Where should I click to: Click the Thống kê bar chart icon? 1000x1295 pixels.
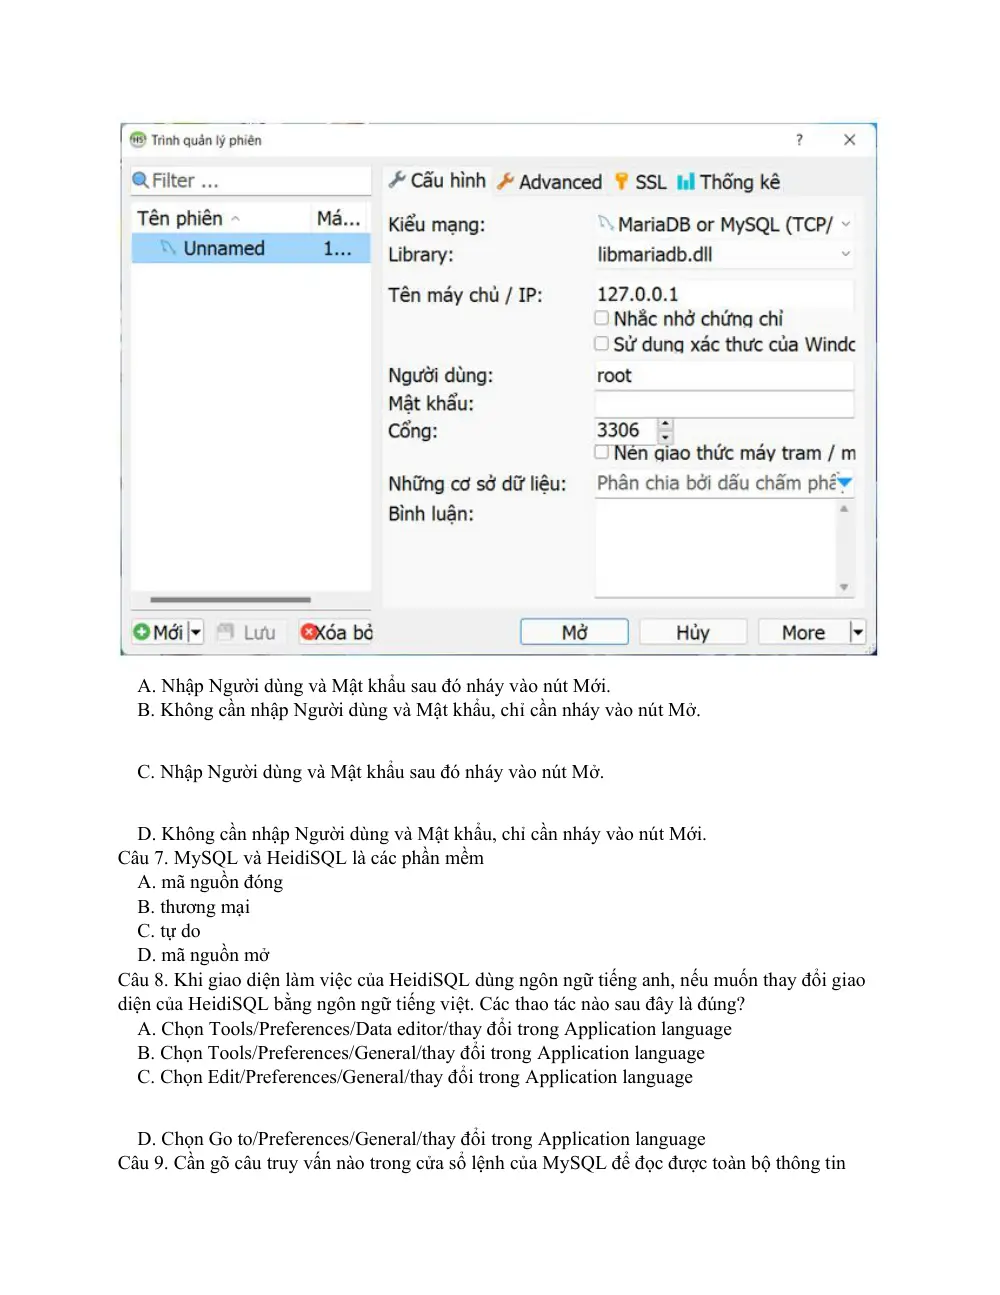point(686,181)
